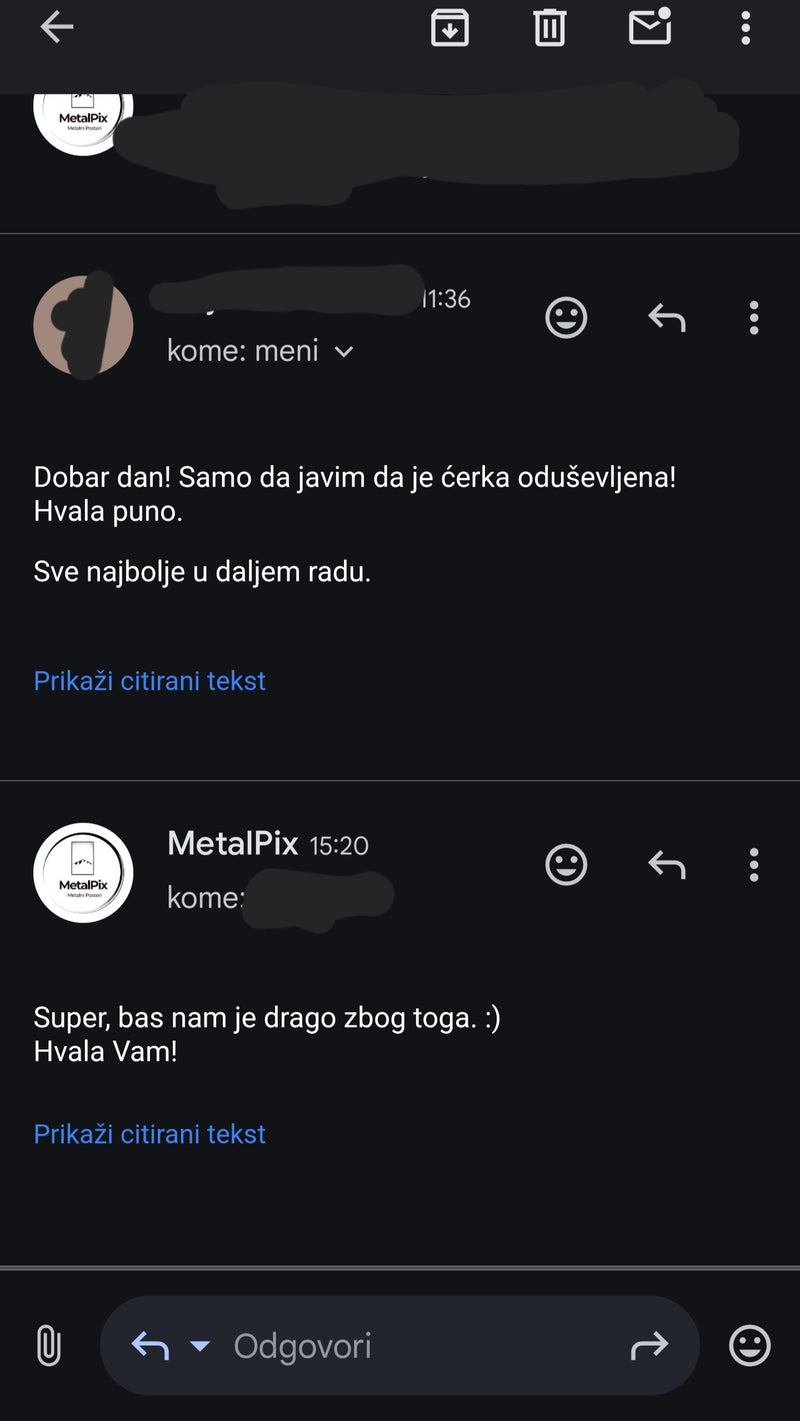This screenshot has height=1421, width=800.
Task: Show quoted text under 'Hvala Vam!' message
Action: tap(150, 1134)
